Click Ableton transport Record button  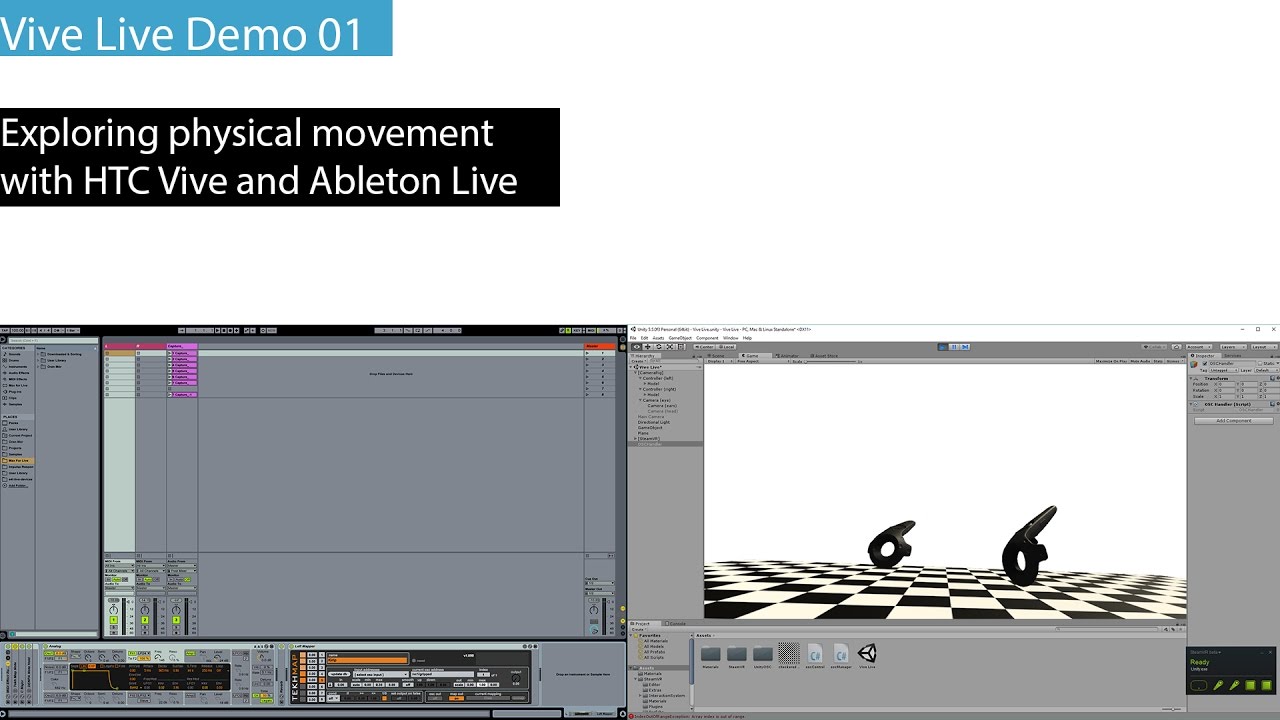230,330
